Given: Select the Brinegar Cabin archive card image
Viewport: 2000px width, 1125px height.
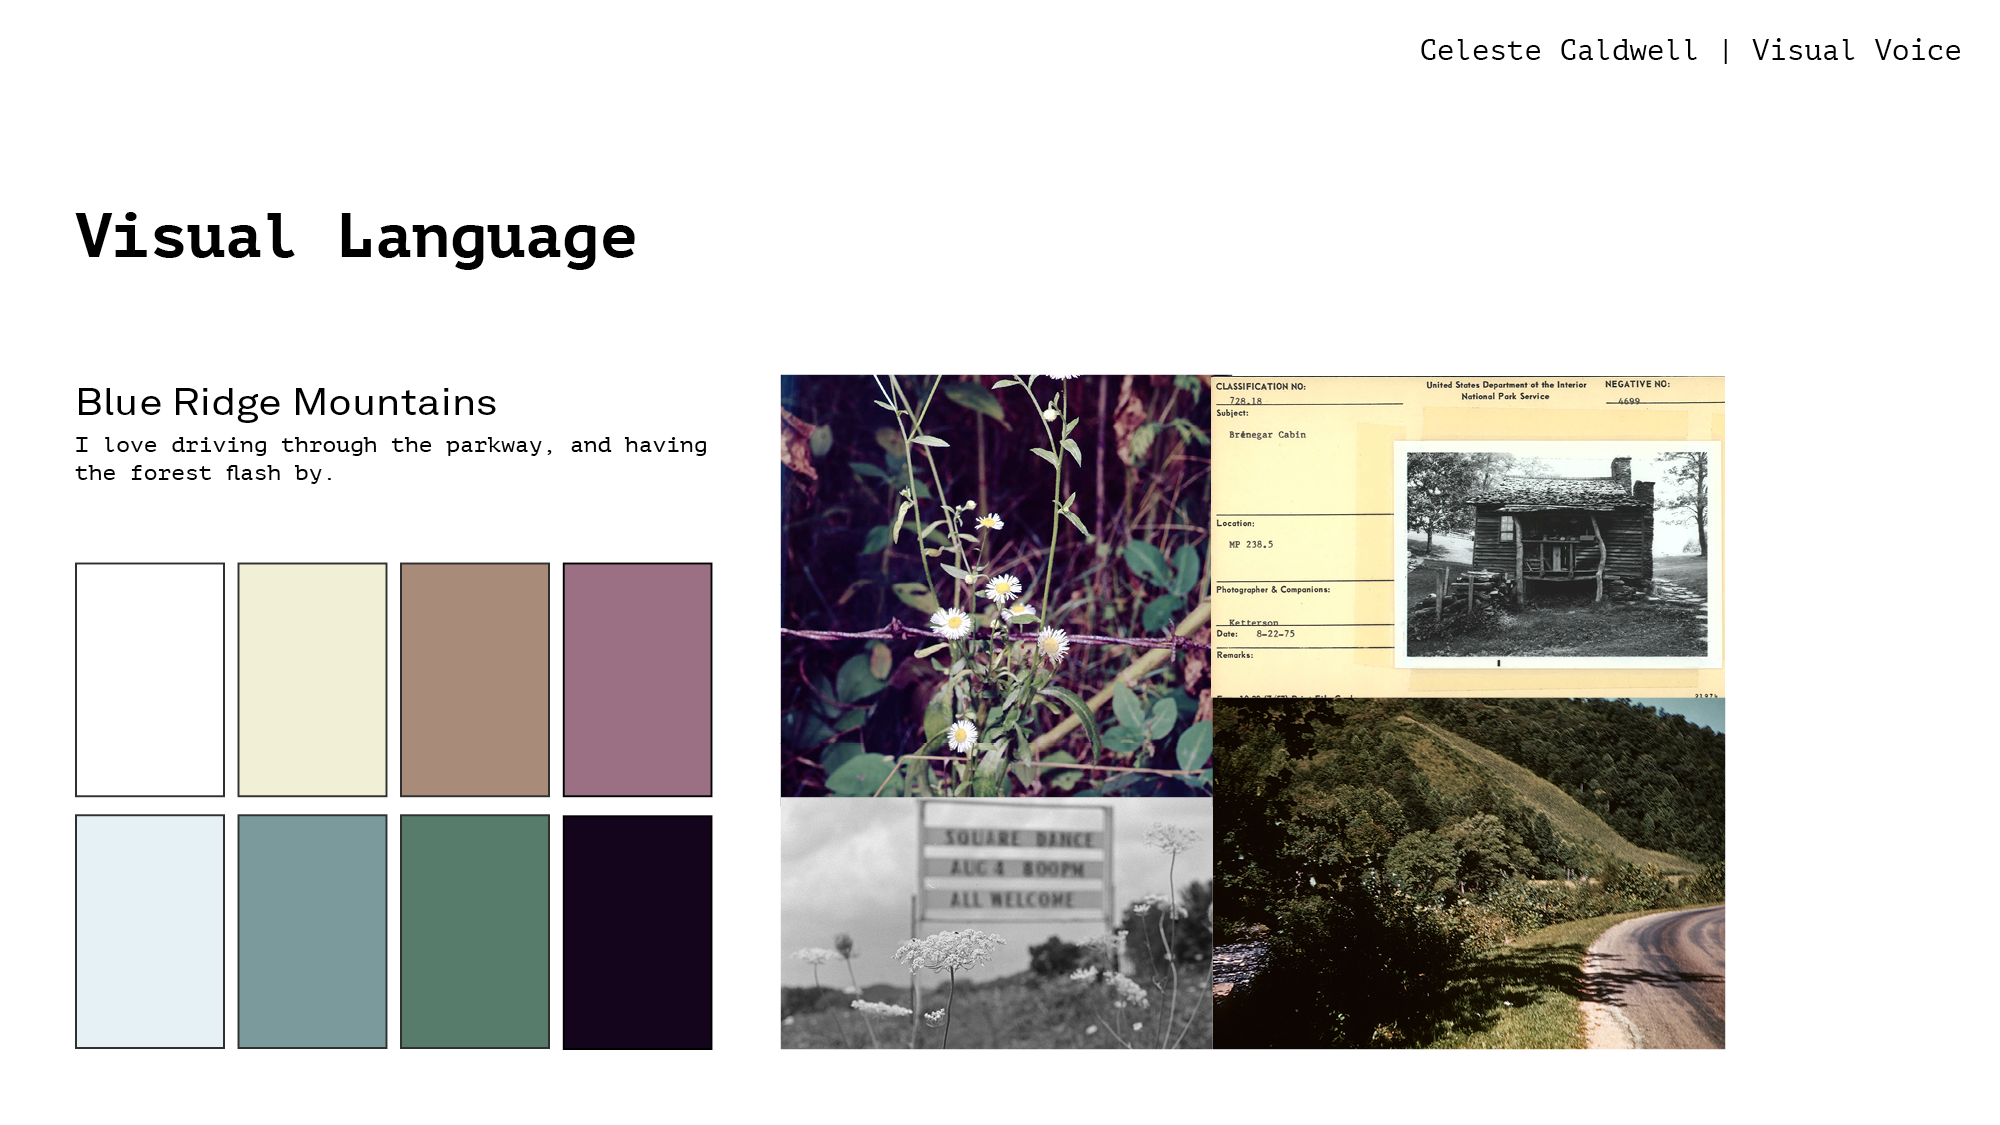Looking at the screenshot, I should (1302, 480).
